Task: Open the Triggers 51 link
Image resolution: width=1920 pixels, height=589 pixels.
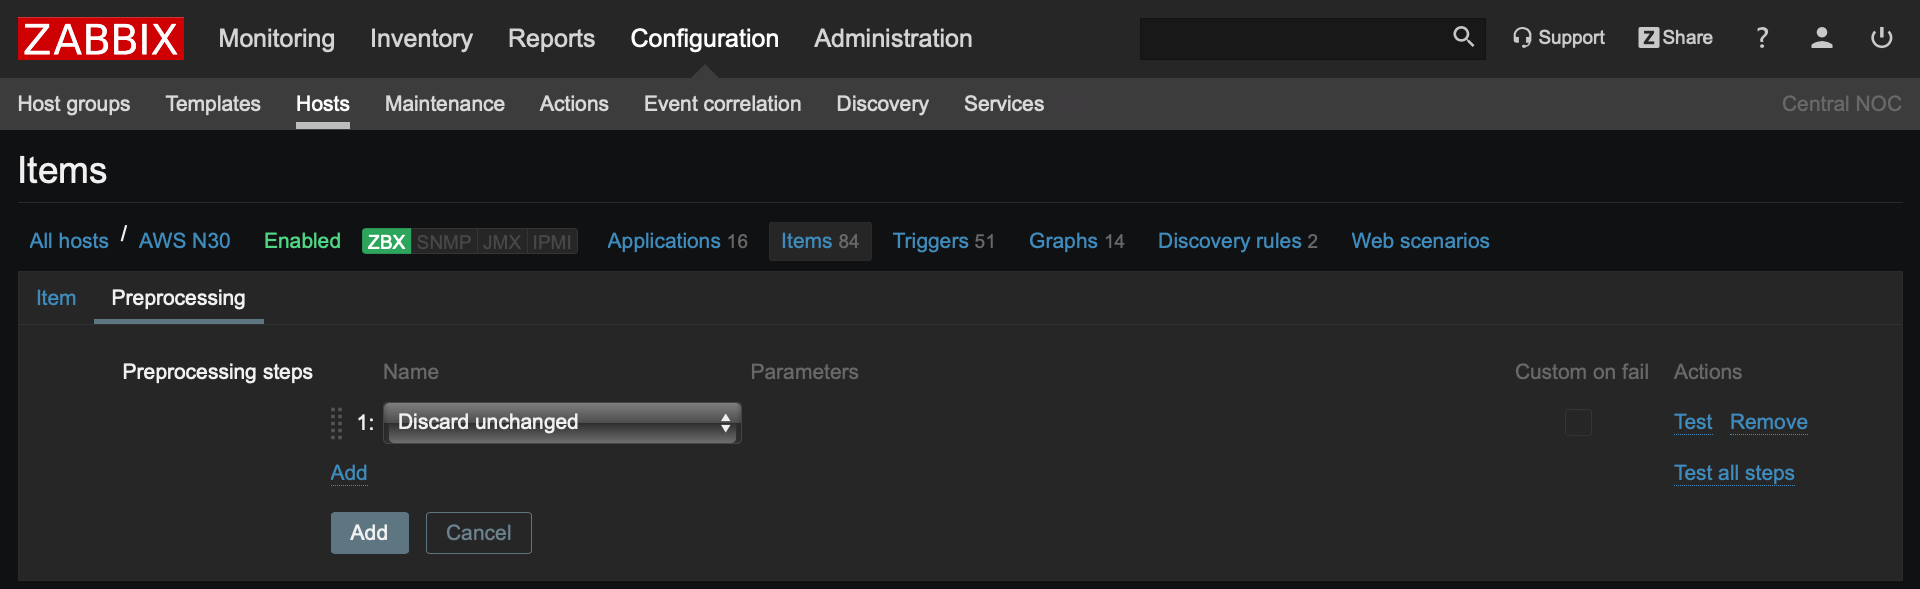Action: (x=943, y=241)
